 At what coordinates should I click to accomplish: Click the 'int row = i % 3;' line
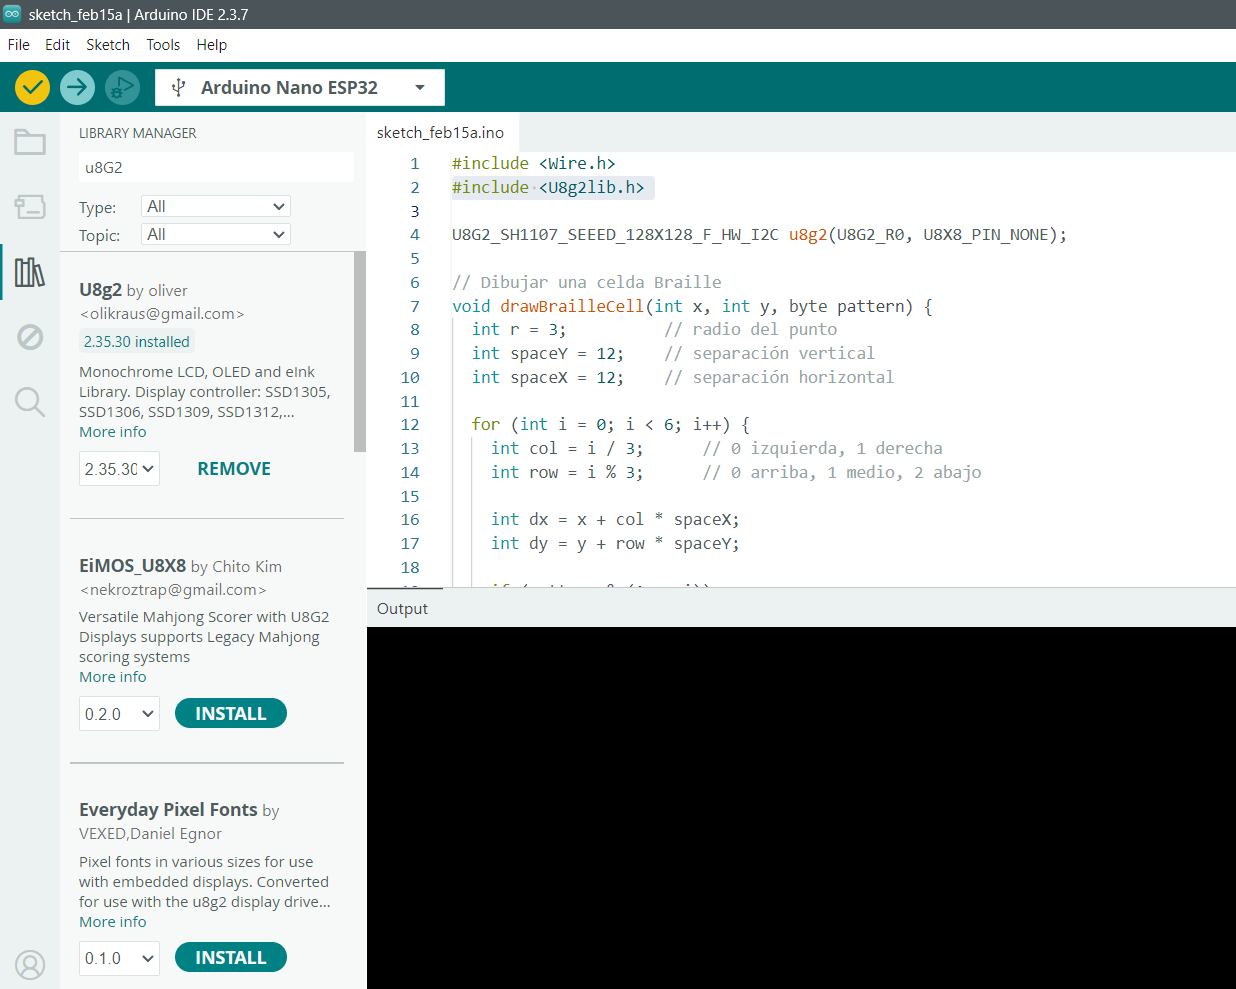pos(567,472)
